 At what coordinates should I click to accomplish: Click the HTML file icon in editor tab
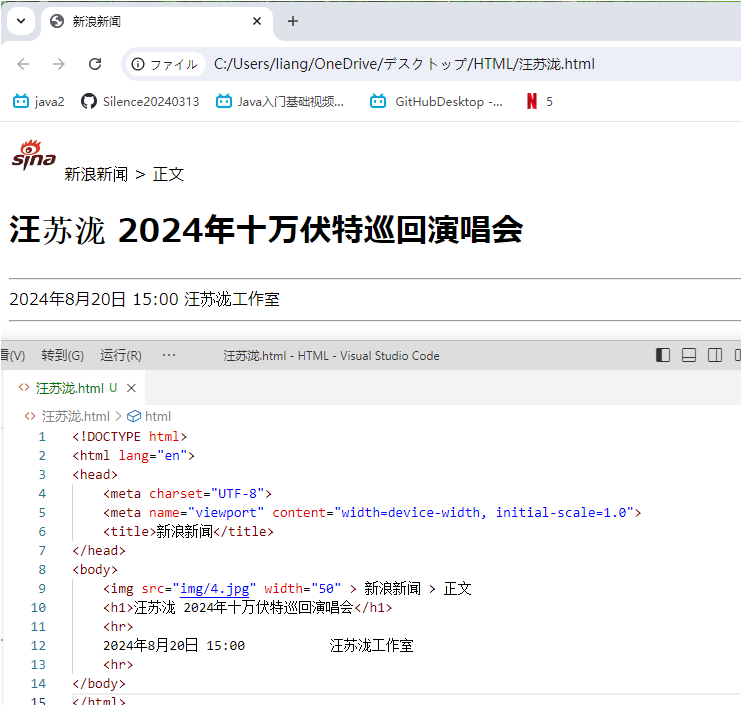(x=23, y=387)
